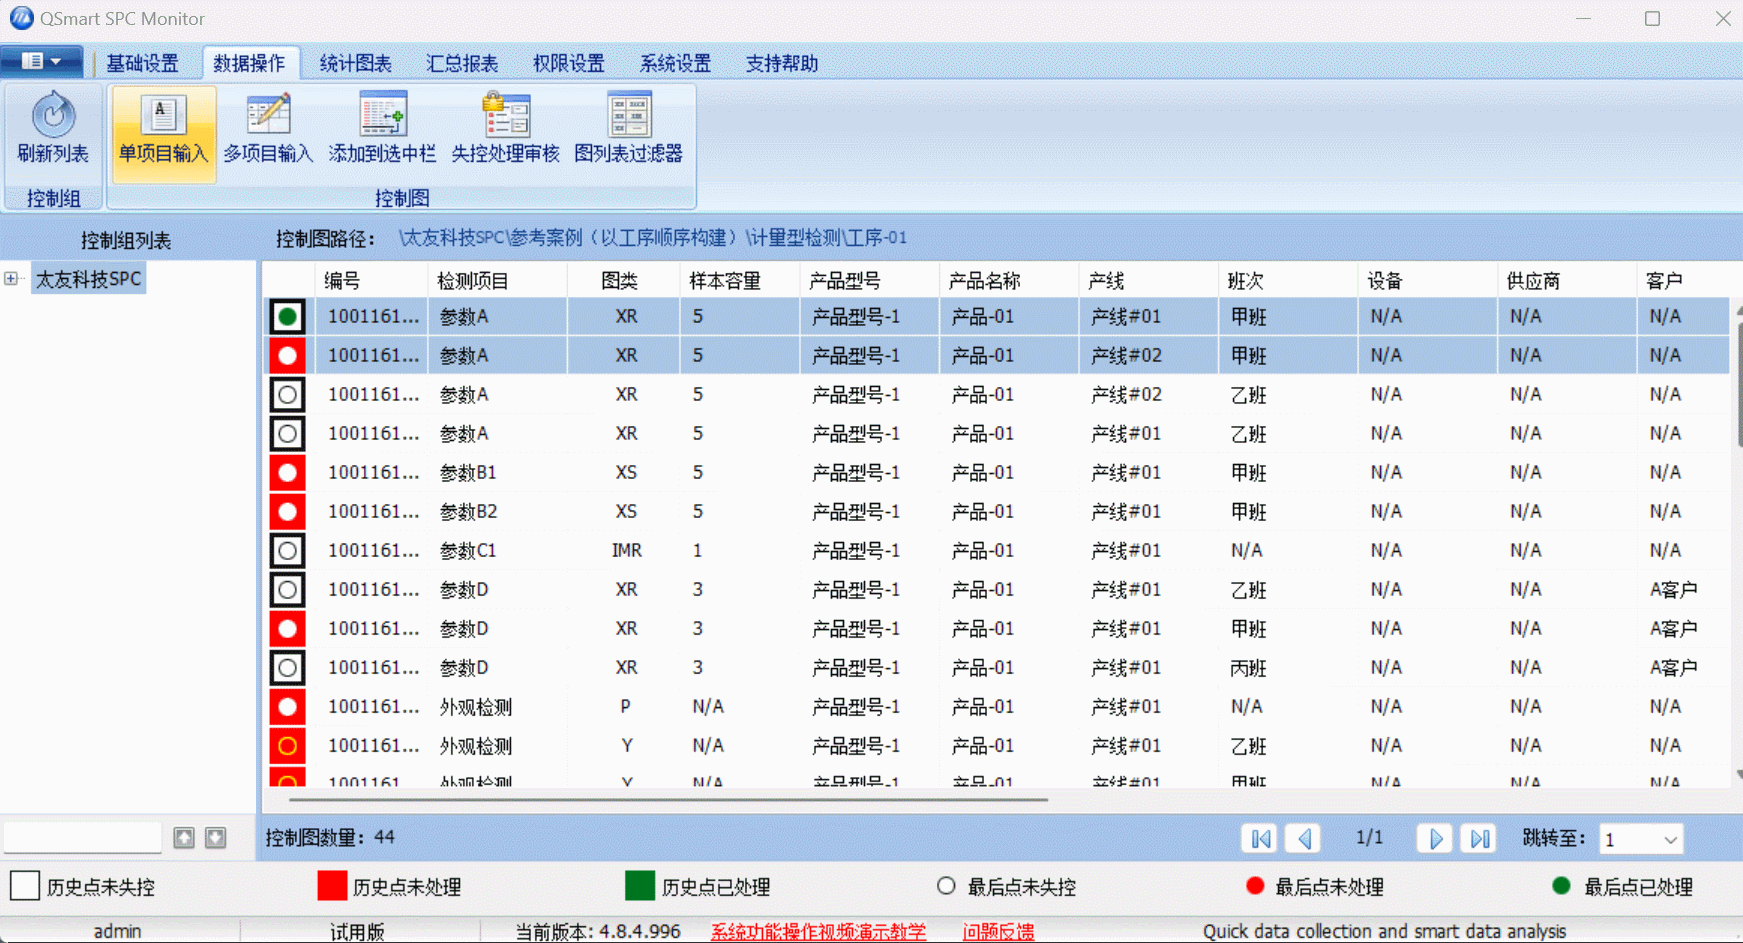The image size is (1743, 943).
Task: Select the 单项目输入 tool
Action: [x=162, y=132]
